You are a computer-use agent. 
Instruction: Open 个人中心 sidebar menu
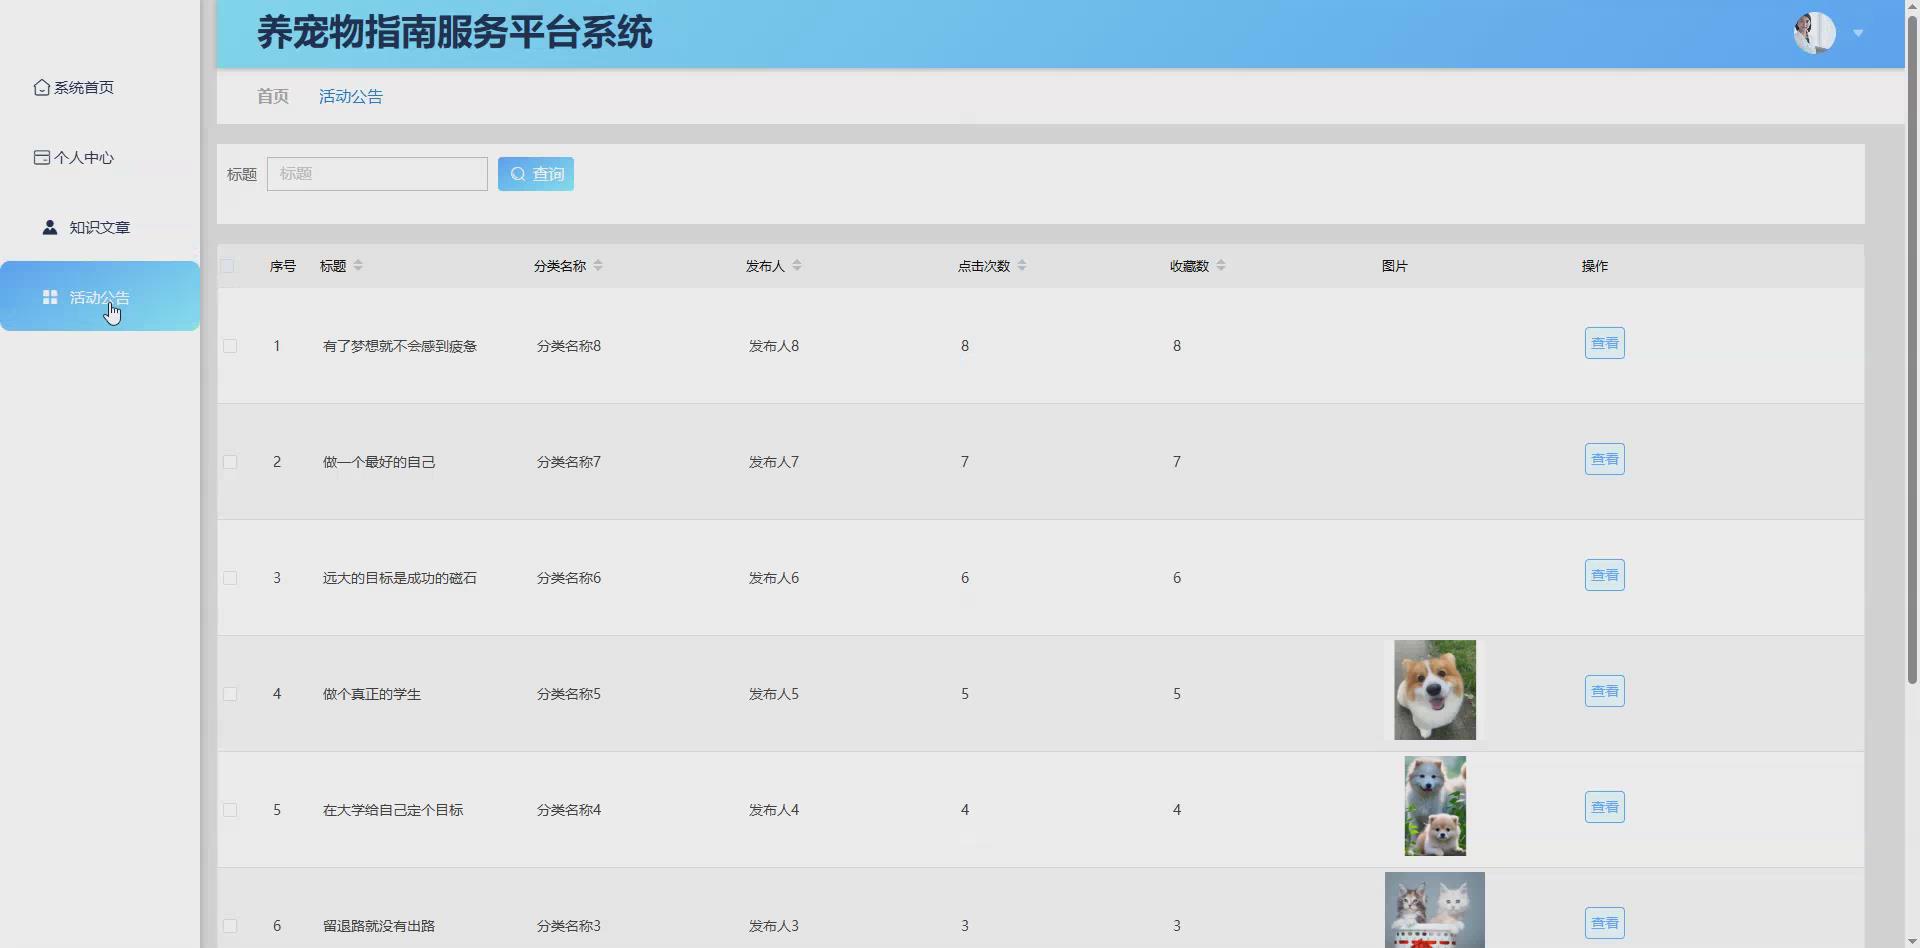click(100, 158)
